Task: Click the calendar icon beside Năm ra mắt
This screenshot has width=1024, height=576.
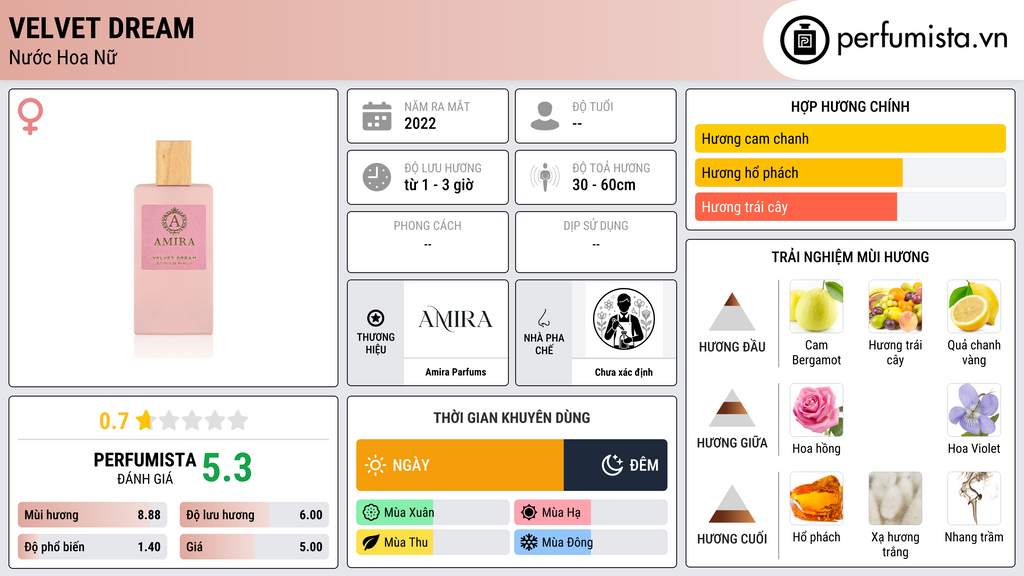Action: (377, 116)
